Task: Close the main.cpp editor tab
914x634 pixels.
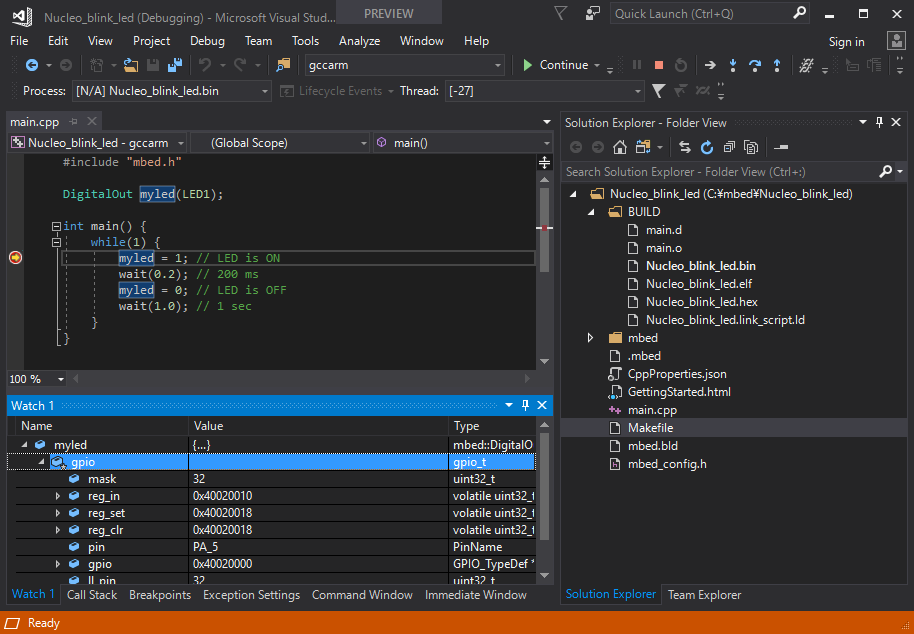Action: coord(92,122)
